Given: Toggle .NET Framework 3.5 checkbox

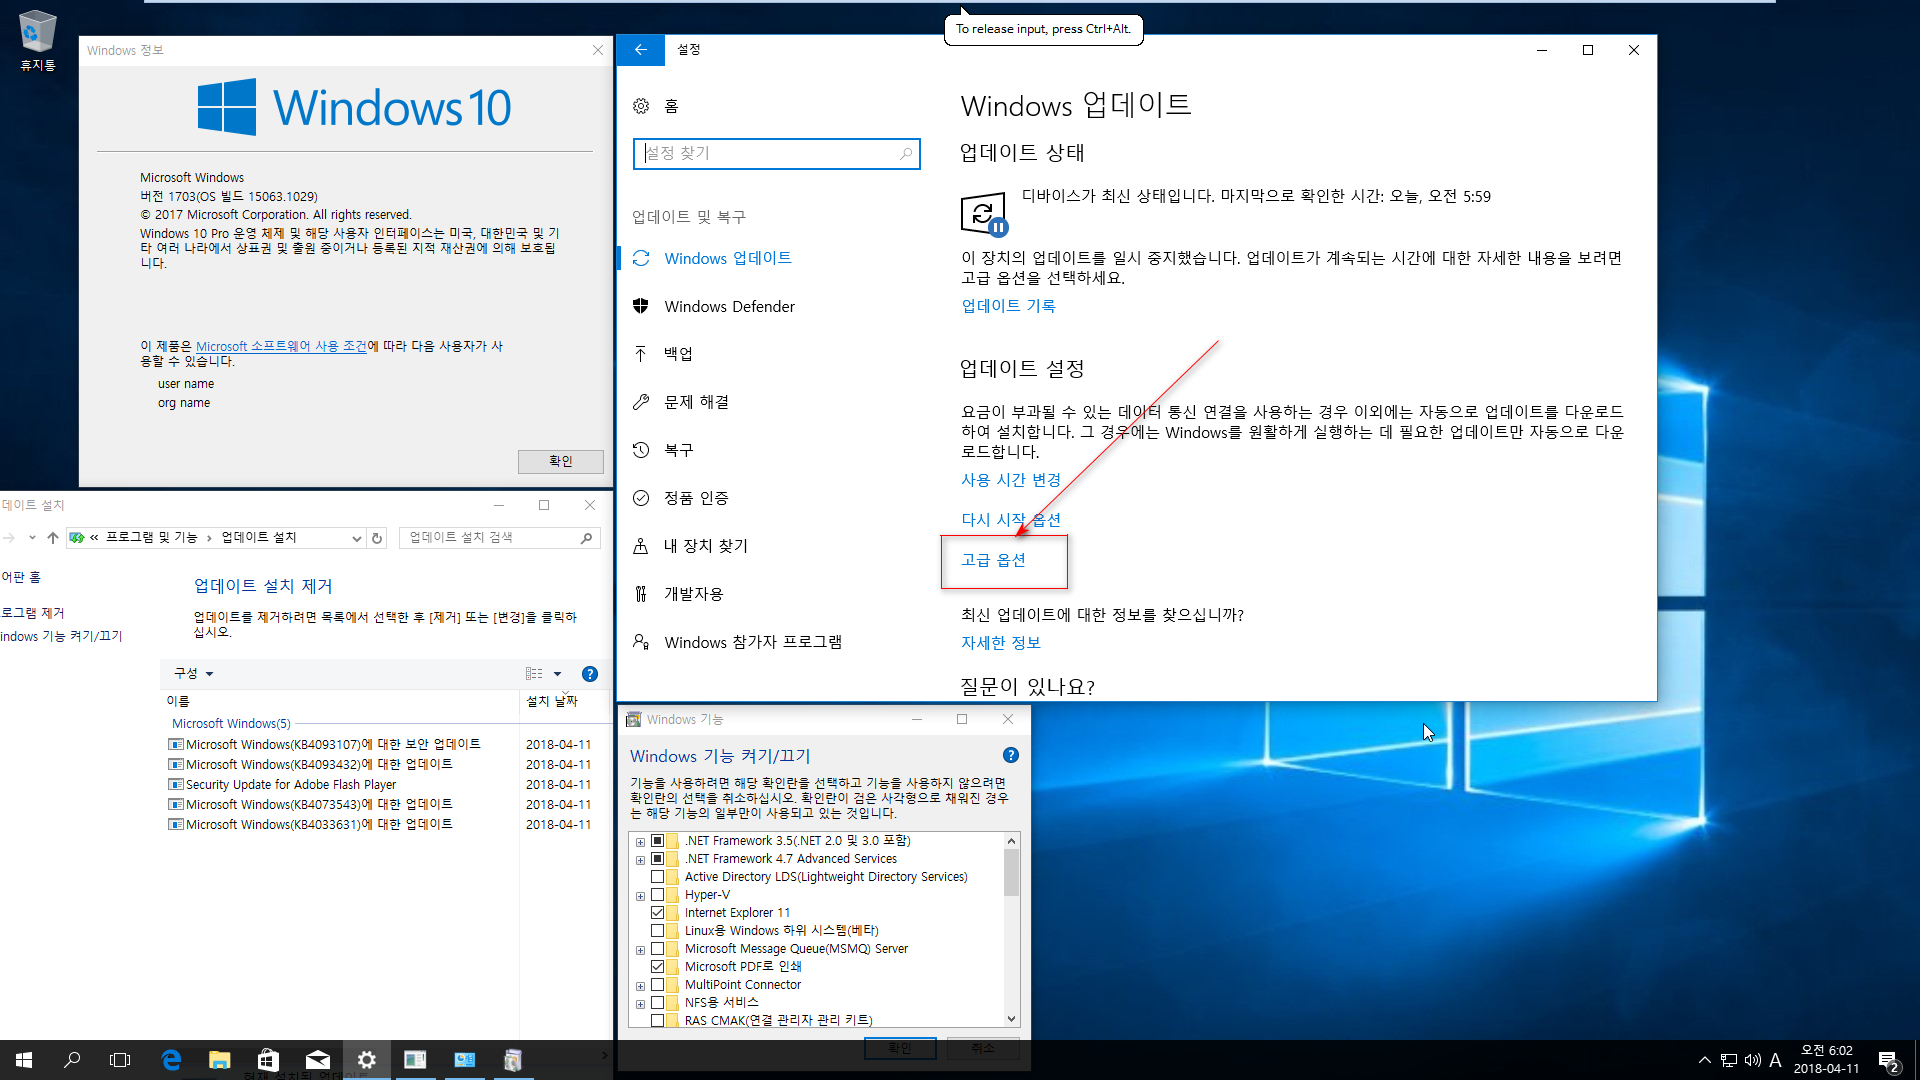Looking at the screenshot, I should coord(657,841).
